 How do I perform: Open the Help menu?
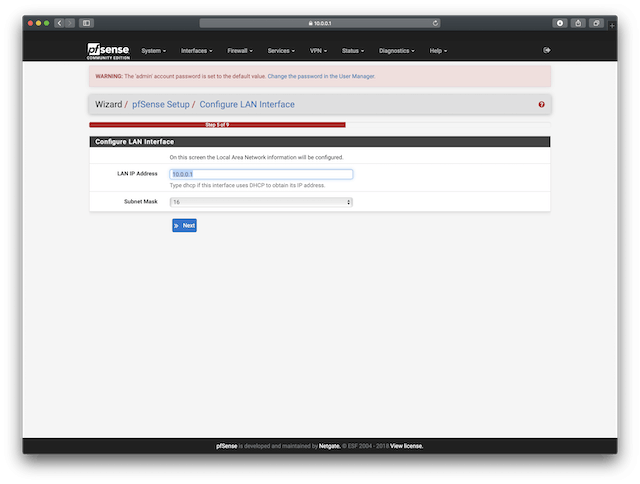coord(438,51)
